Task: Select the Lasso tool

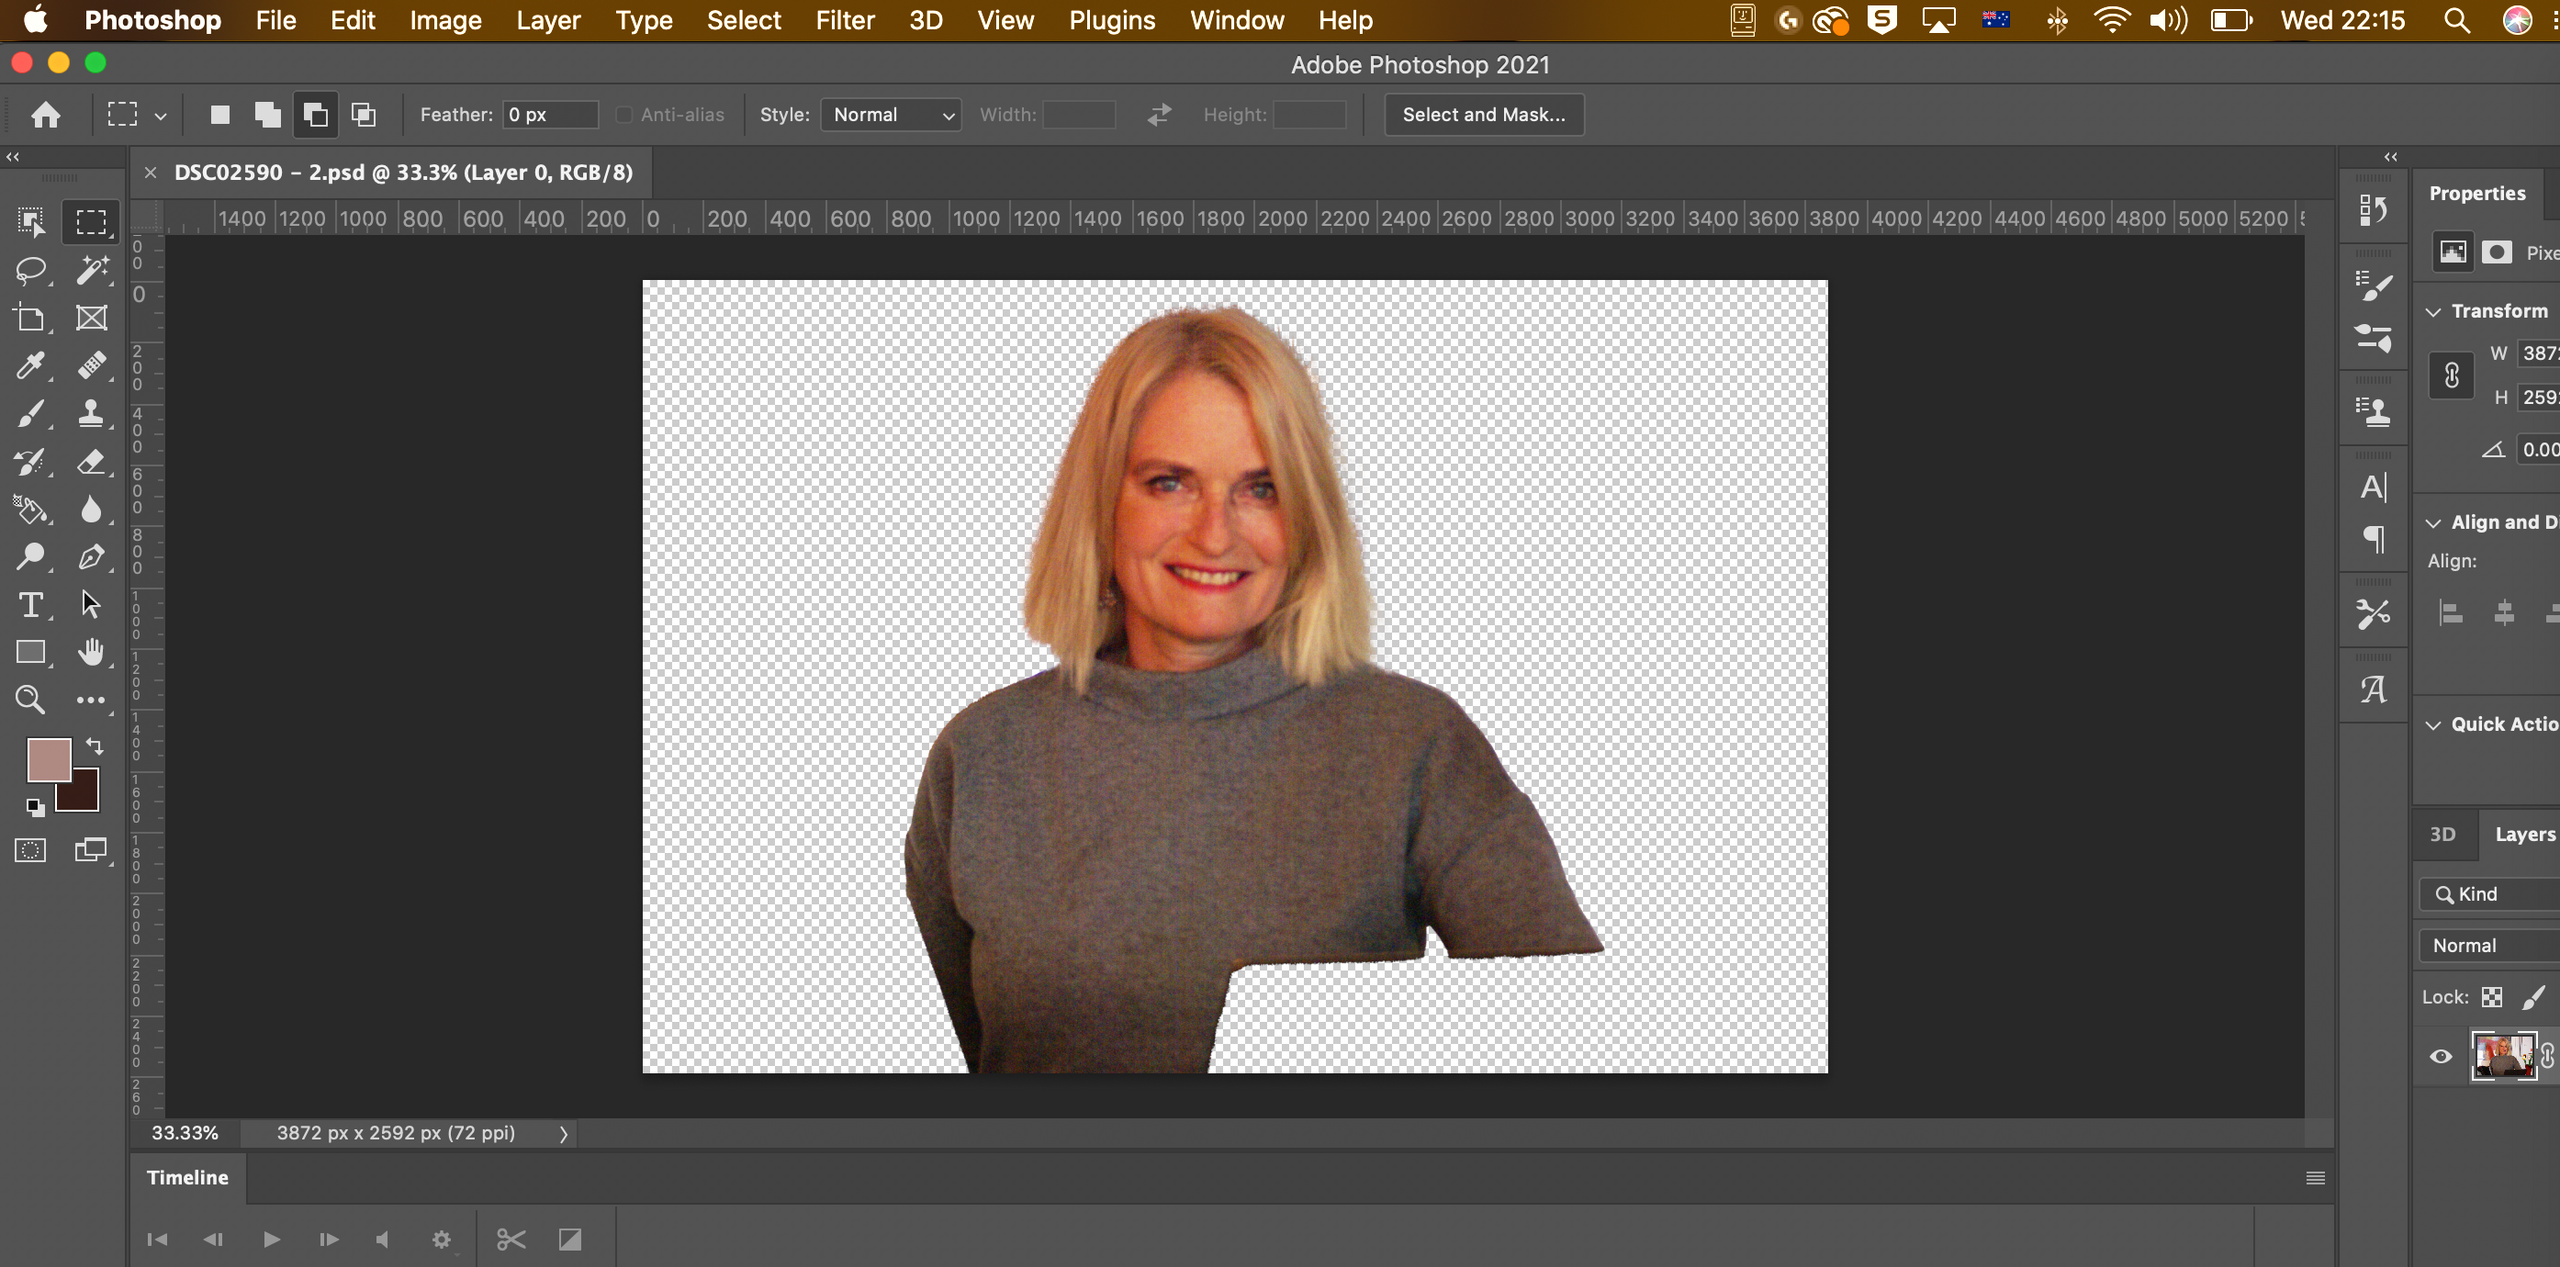Action: [x=30, y=270]
